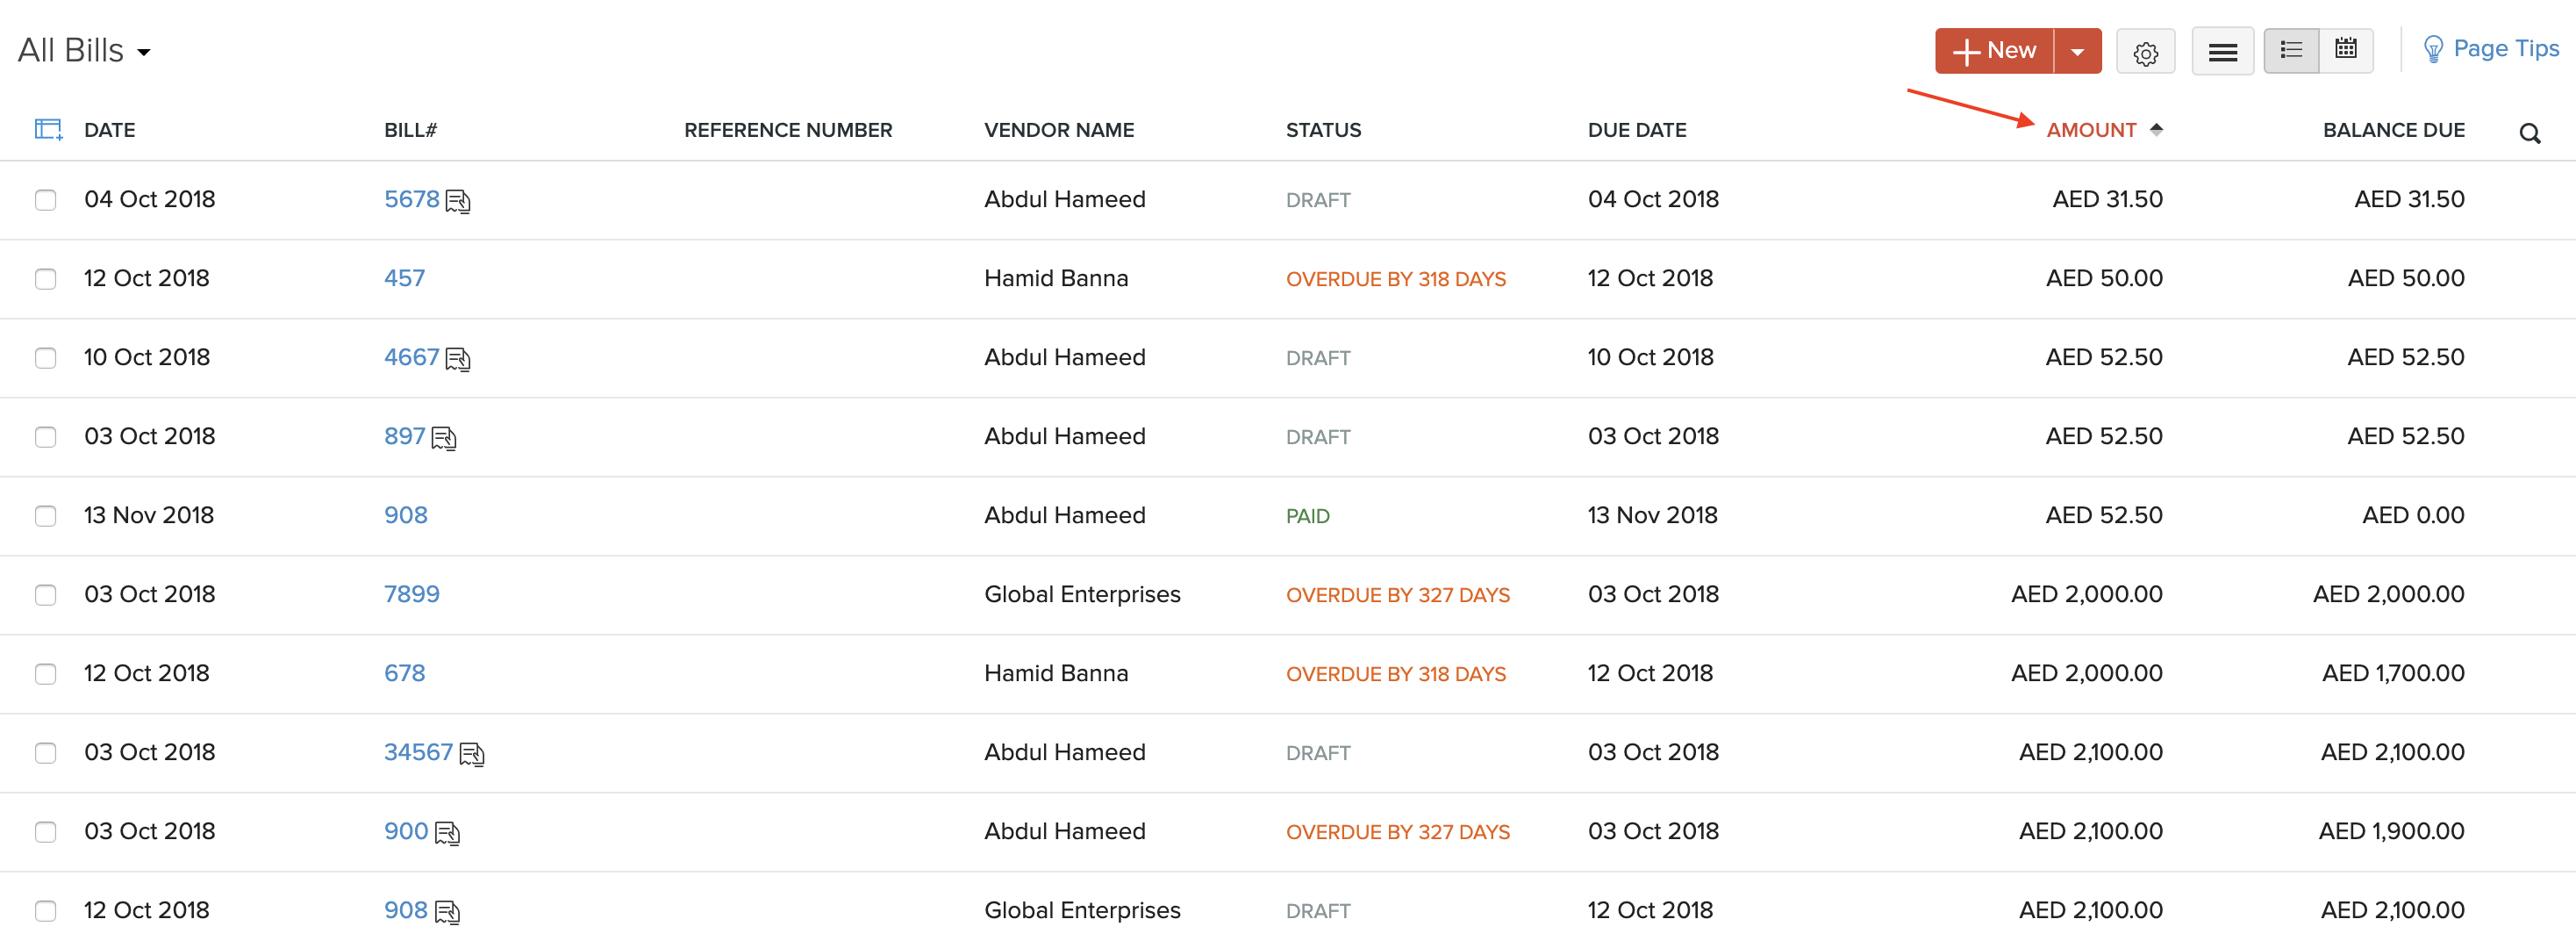This screenshot has width=2576, height=948.
Task: Open the settings gear icon
Action: [x=2145, y=52]
